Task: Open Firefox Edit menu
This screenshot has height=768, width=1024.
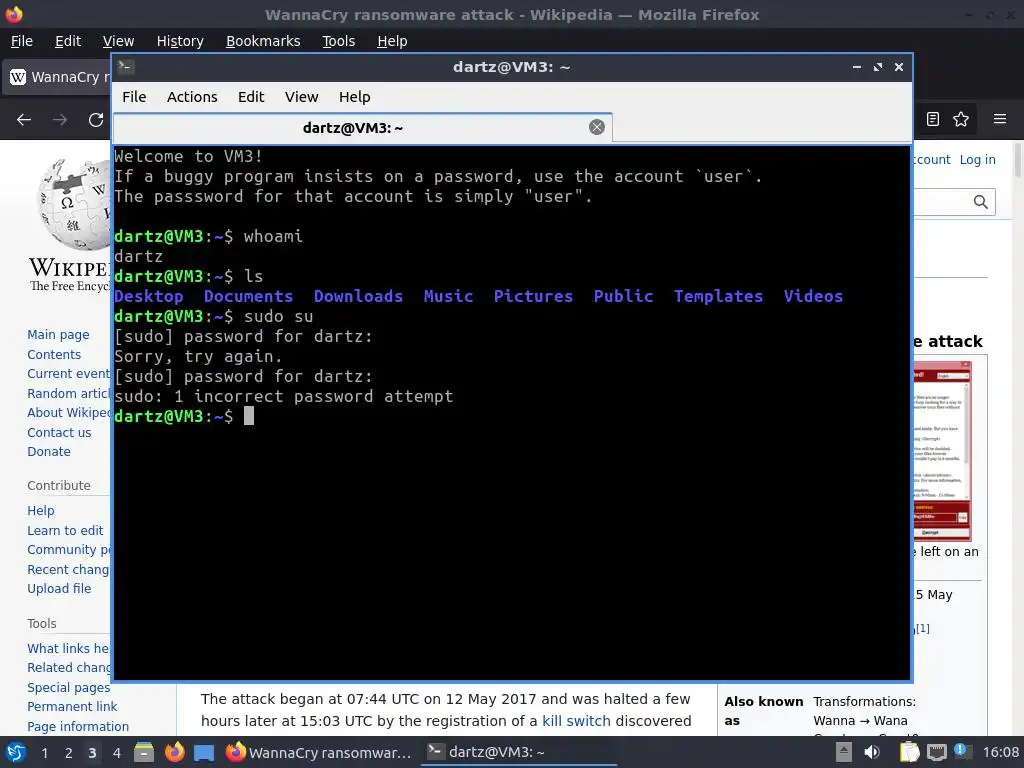Action: [x=68, y=41]
